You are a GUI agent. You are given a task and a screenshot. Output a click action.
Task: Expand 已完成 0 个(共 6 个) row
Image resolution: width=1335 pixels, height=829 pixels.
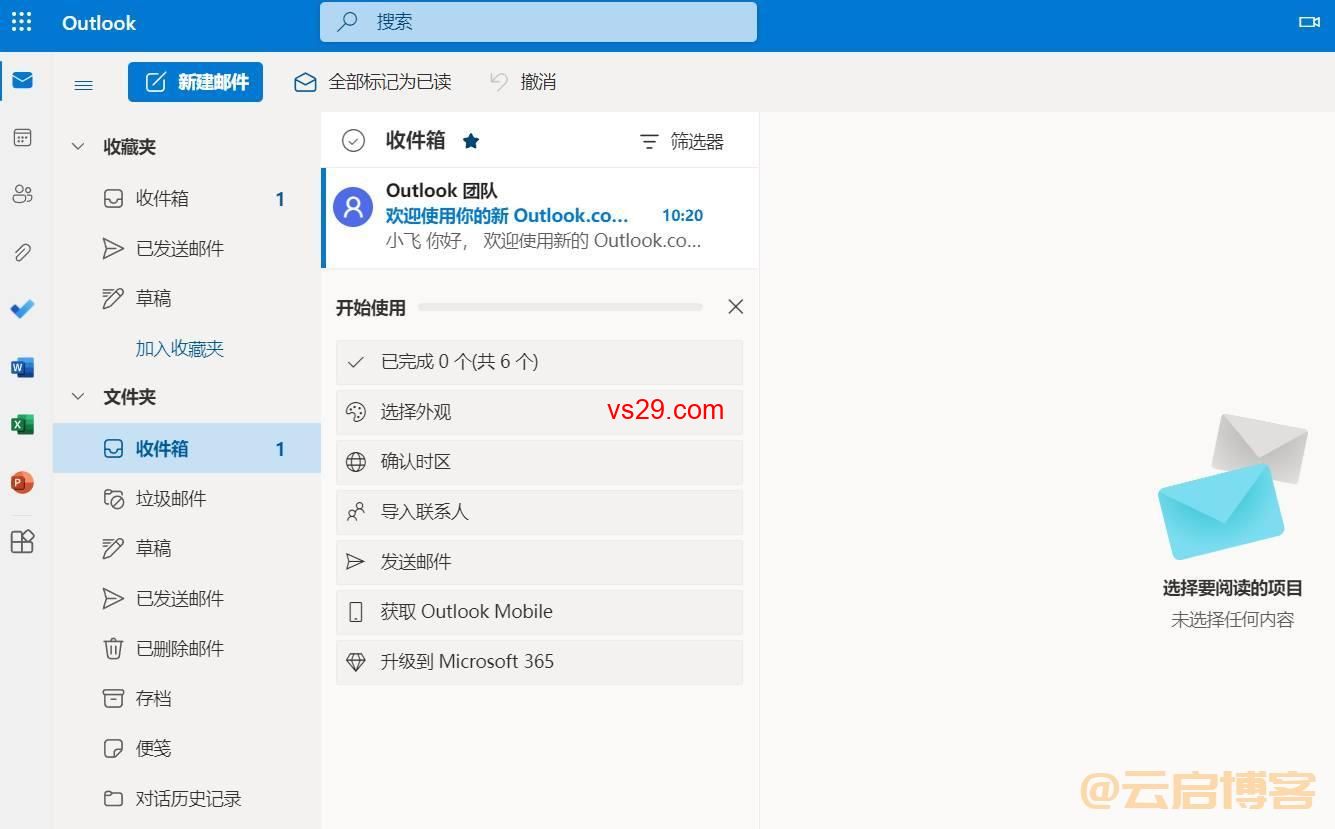(539, 362)
